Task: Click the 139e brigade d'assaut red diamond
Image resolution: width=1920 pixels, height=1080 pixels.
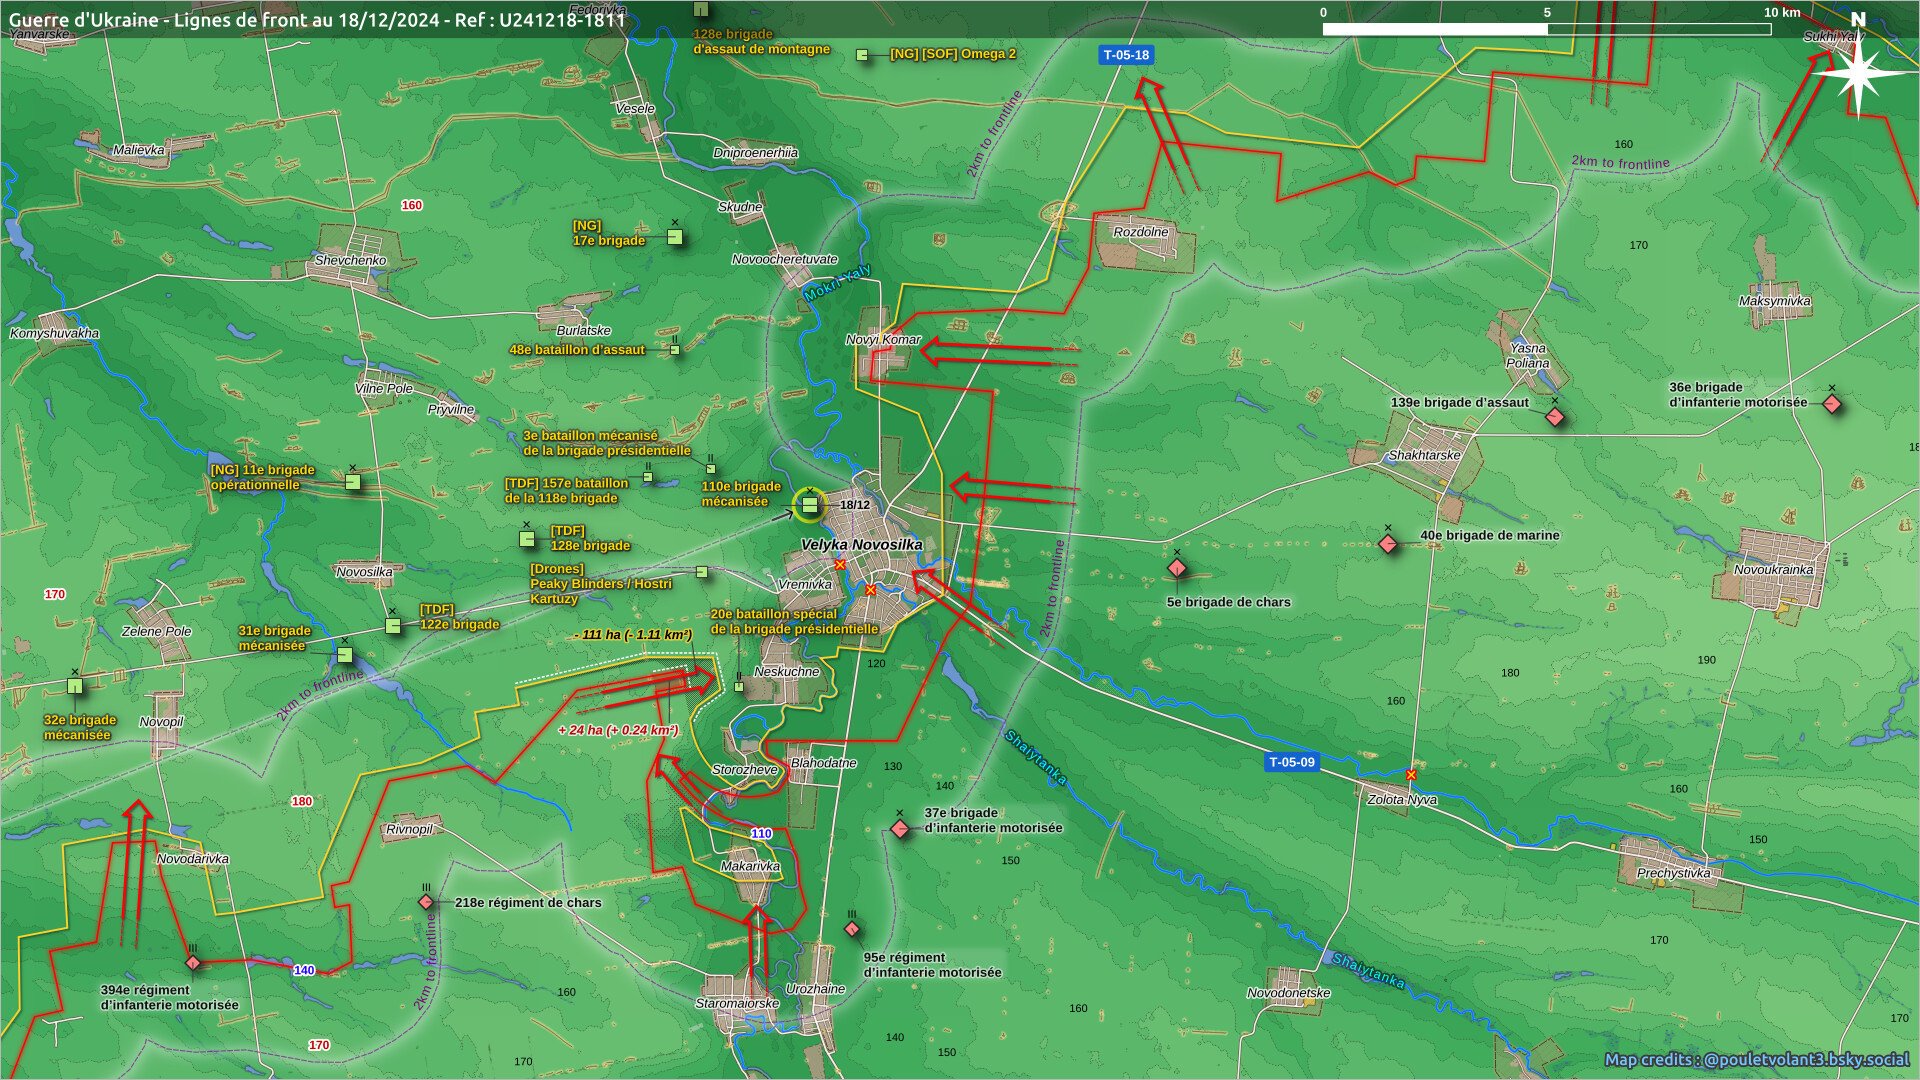Action: point(1555,417)
